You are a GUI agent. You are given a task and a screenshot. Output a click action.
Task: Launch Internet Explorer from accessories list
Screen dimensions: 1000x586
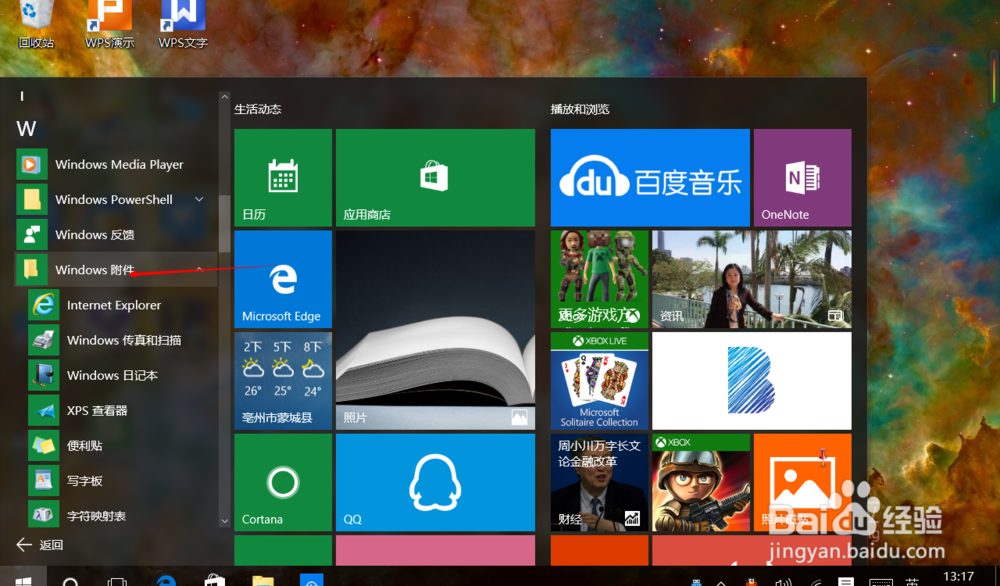(121, 305)
